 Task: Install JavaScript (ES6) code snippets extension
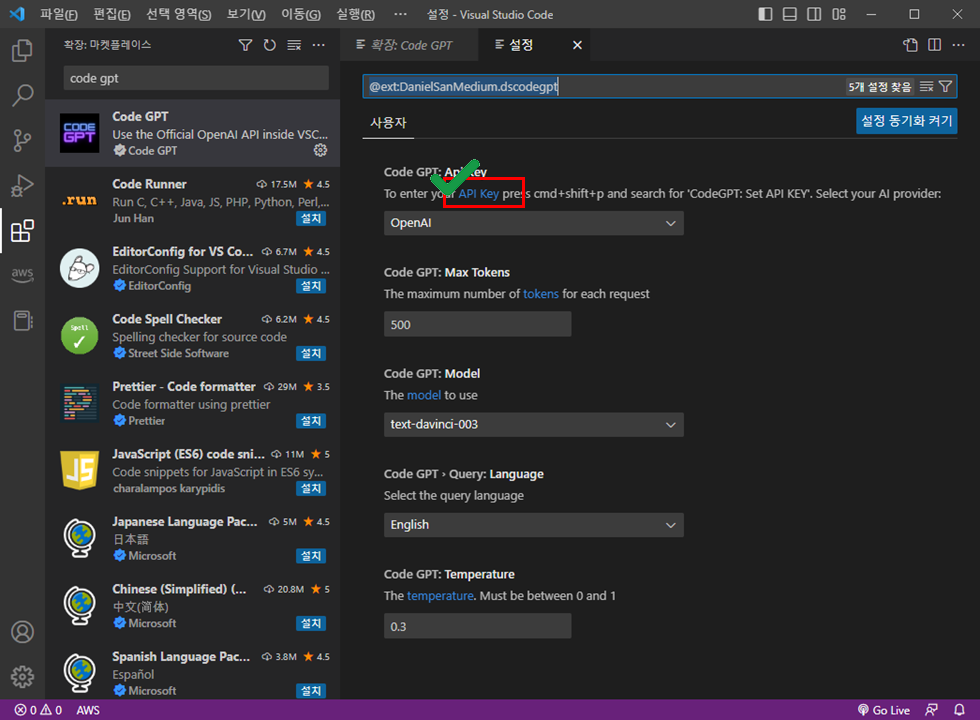click(311, 489)
